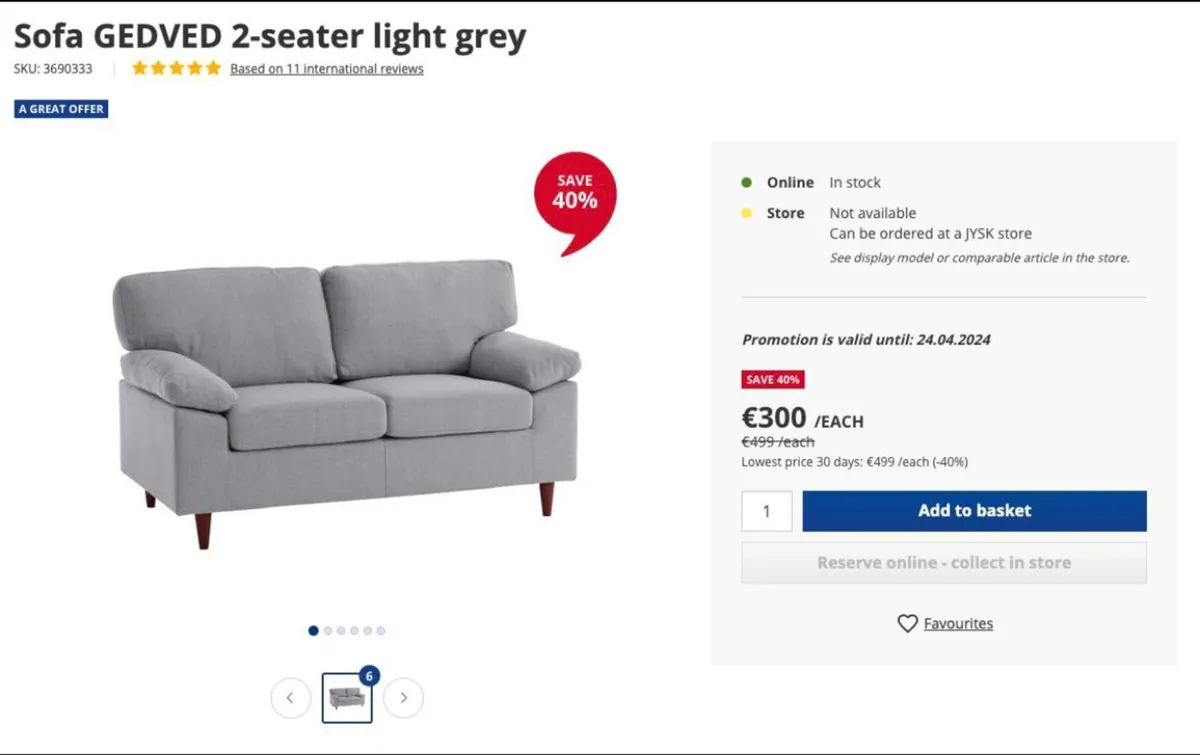Advance to the next product image arrow
1200x755 pixels.
[403, 698]
